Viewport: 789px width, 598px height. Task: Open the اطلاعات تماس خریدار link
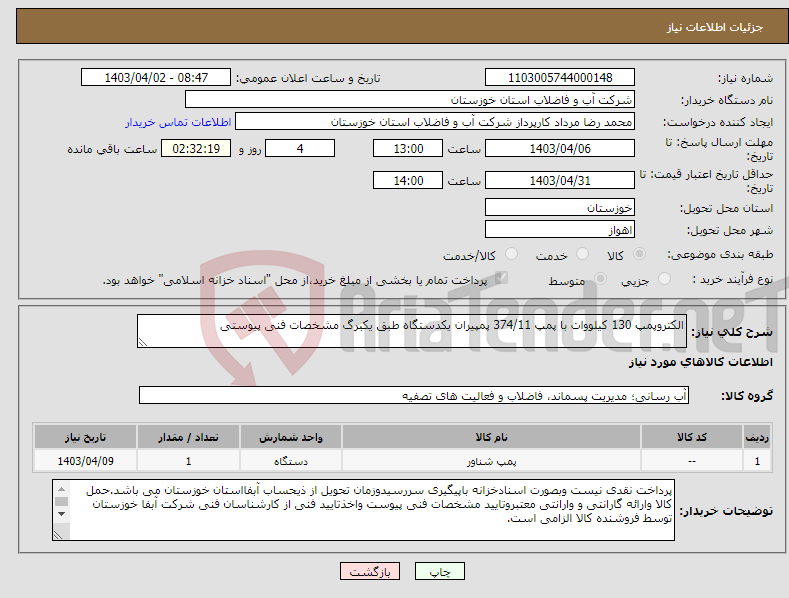(178, 122)
